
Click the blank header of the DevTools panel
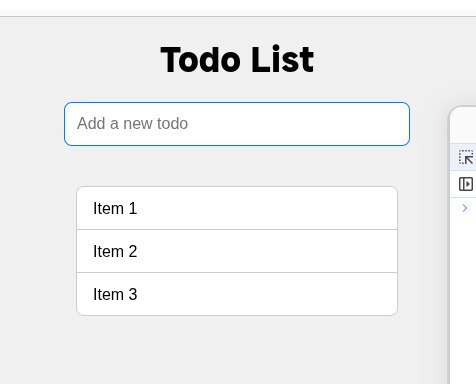point(464,126)
